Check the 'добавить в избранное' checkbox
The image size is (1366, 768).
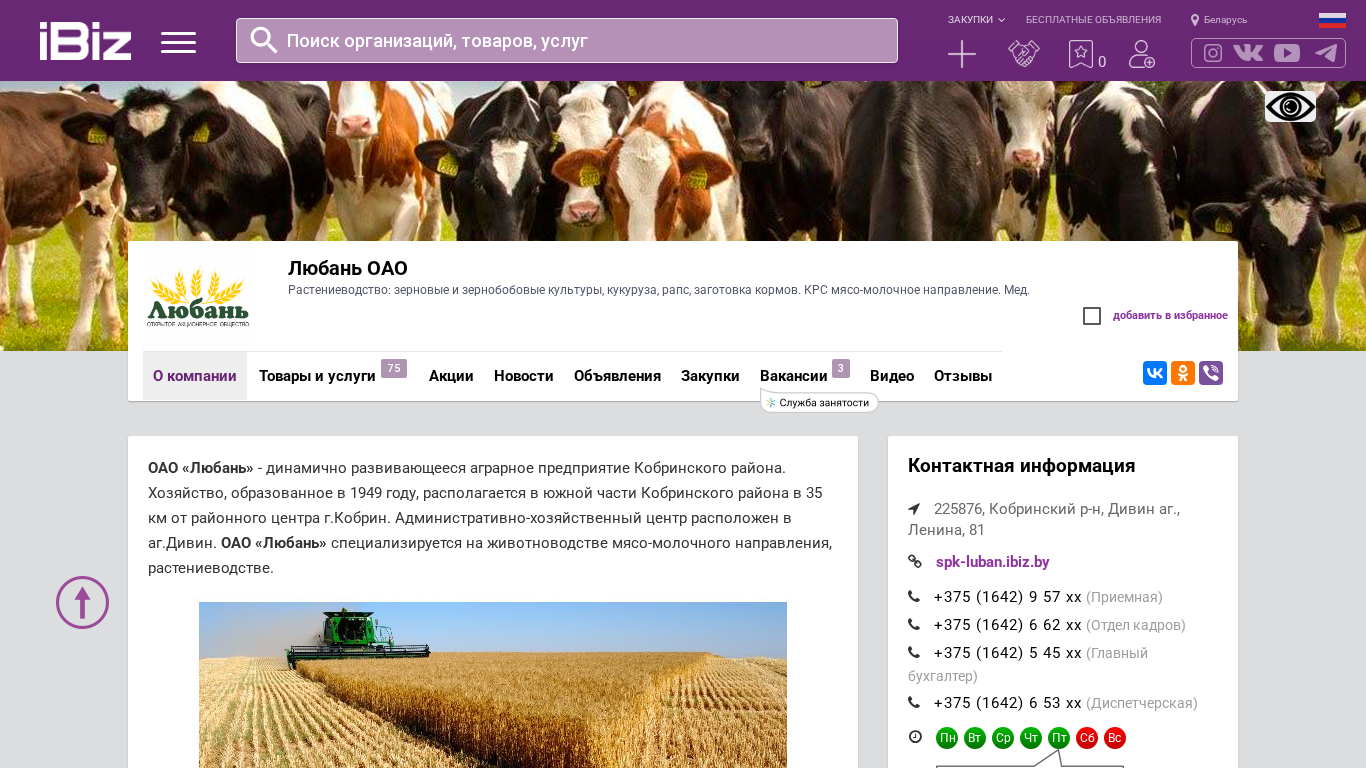coord(1092,316)
